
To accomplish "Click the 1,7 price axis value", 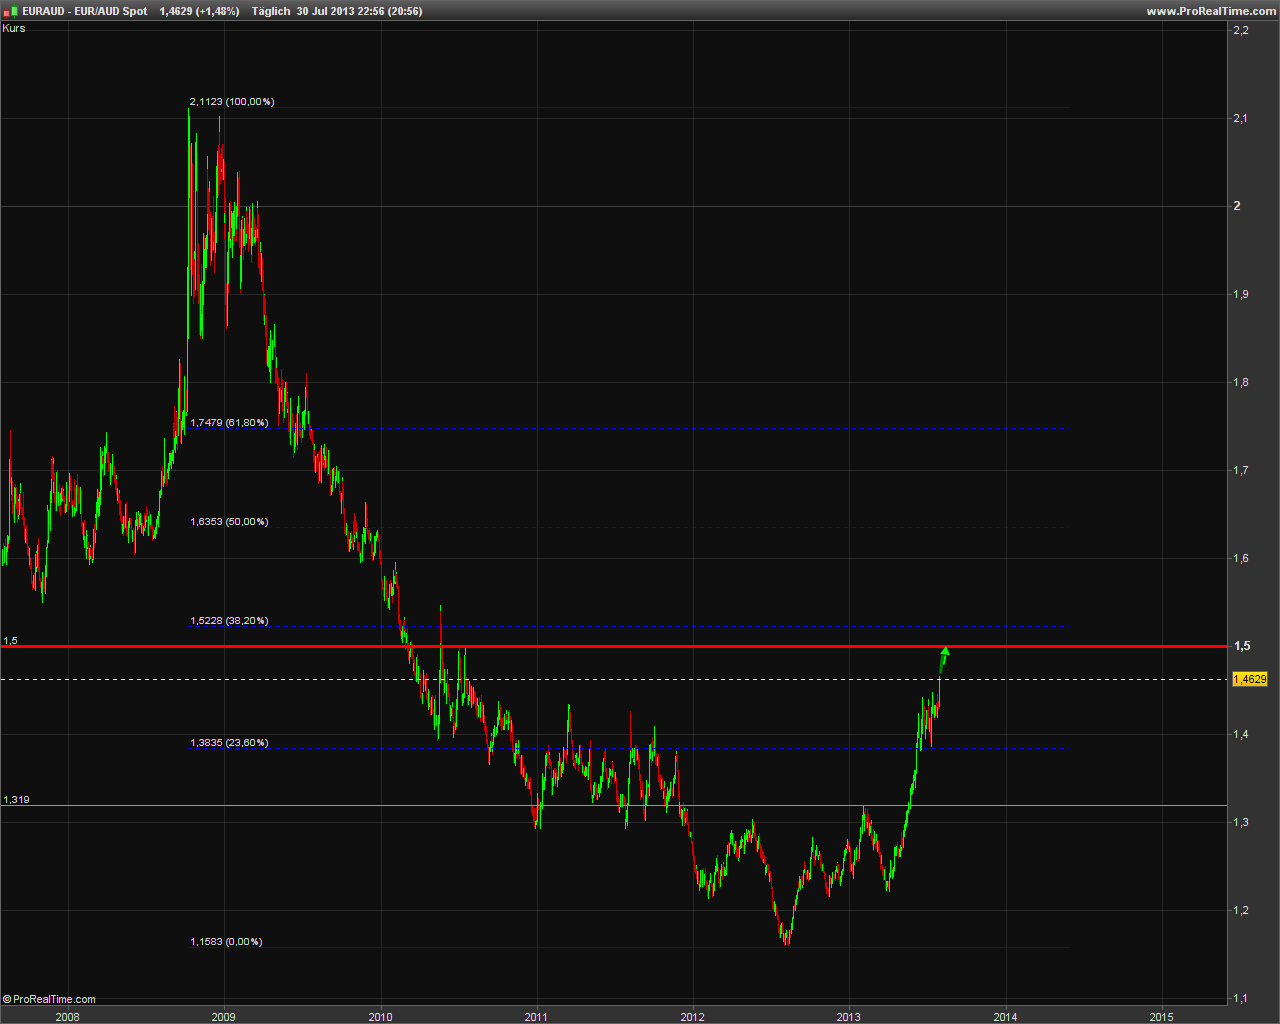I will 1241,470.
